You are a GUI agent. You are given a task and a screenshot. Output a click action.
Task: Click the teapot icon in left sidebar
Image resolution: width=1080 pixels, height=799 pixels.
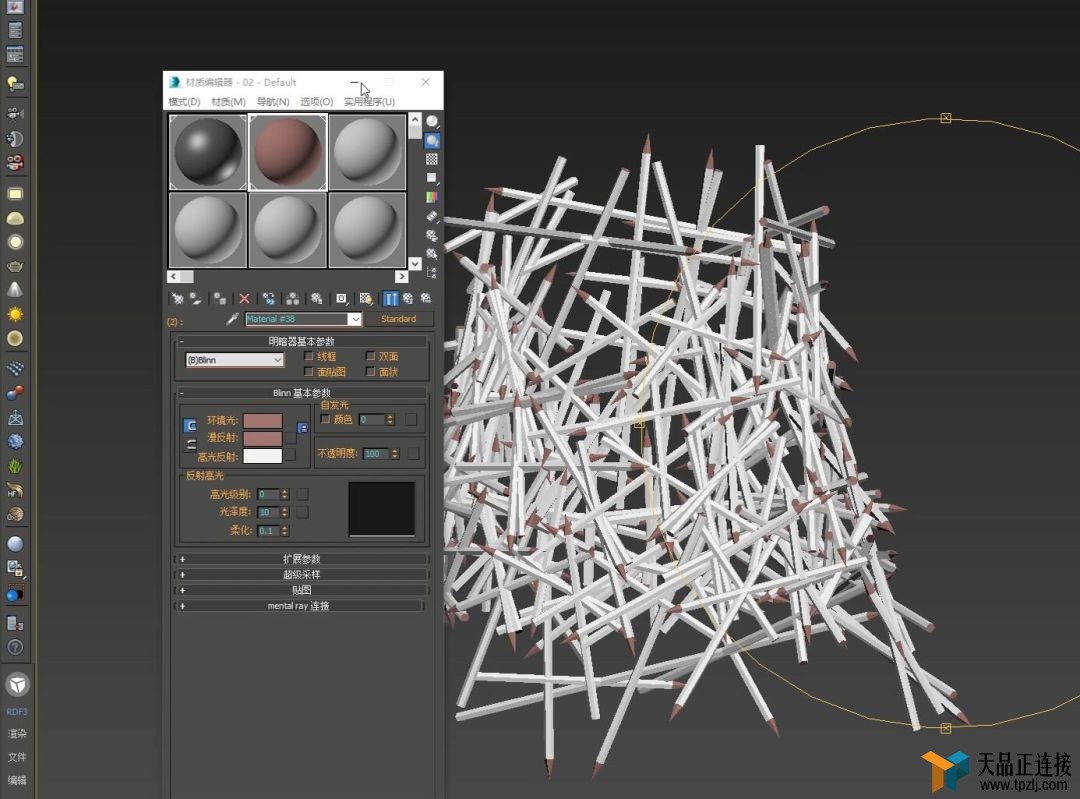[x=15, y=266]
